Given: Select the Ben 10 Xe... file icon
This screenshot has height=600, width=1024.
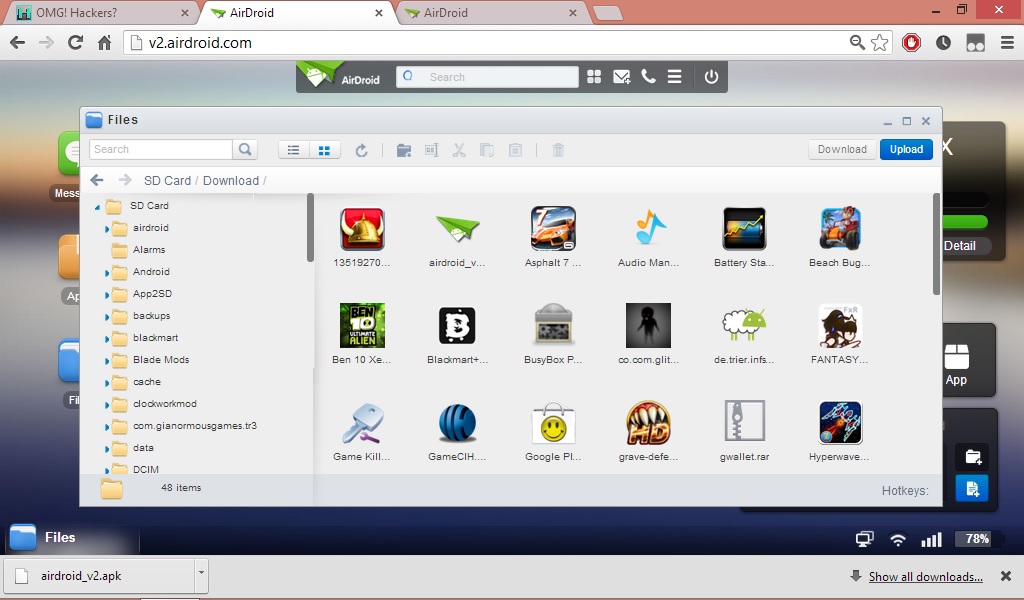Looking at the screenshot, I should [362, 325].
